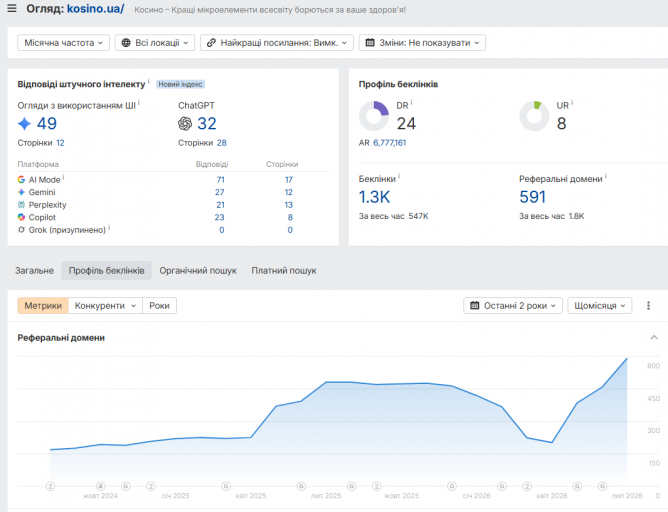
Task: Open the kosino.ua/ domain link
Action: coord(95,9)
